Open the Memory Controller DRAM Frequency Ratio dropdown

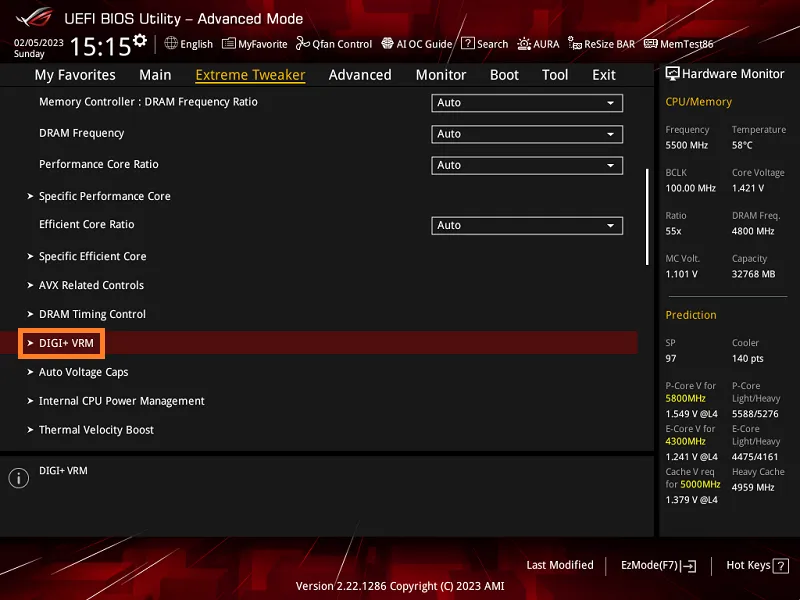[x=526, y=102]
